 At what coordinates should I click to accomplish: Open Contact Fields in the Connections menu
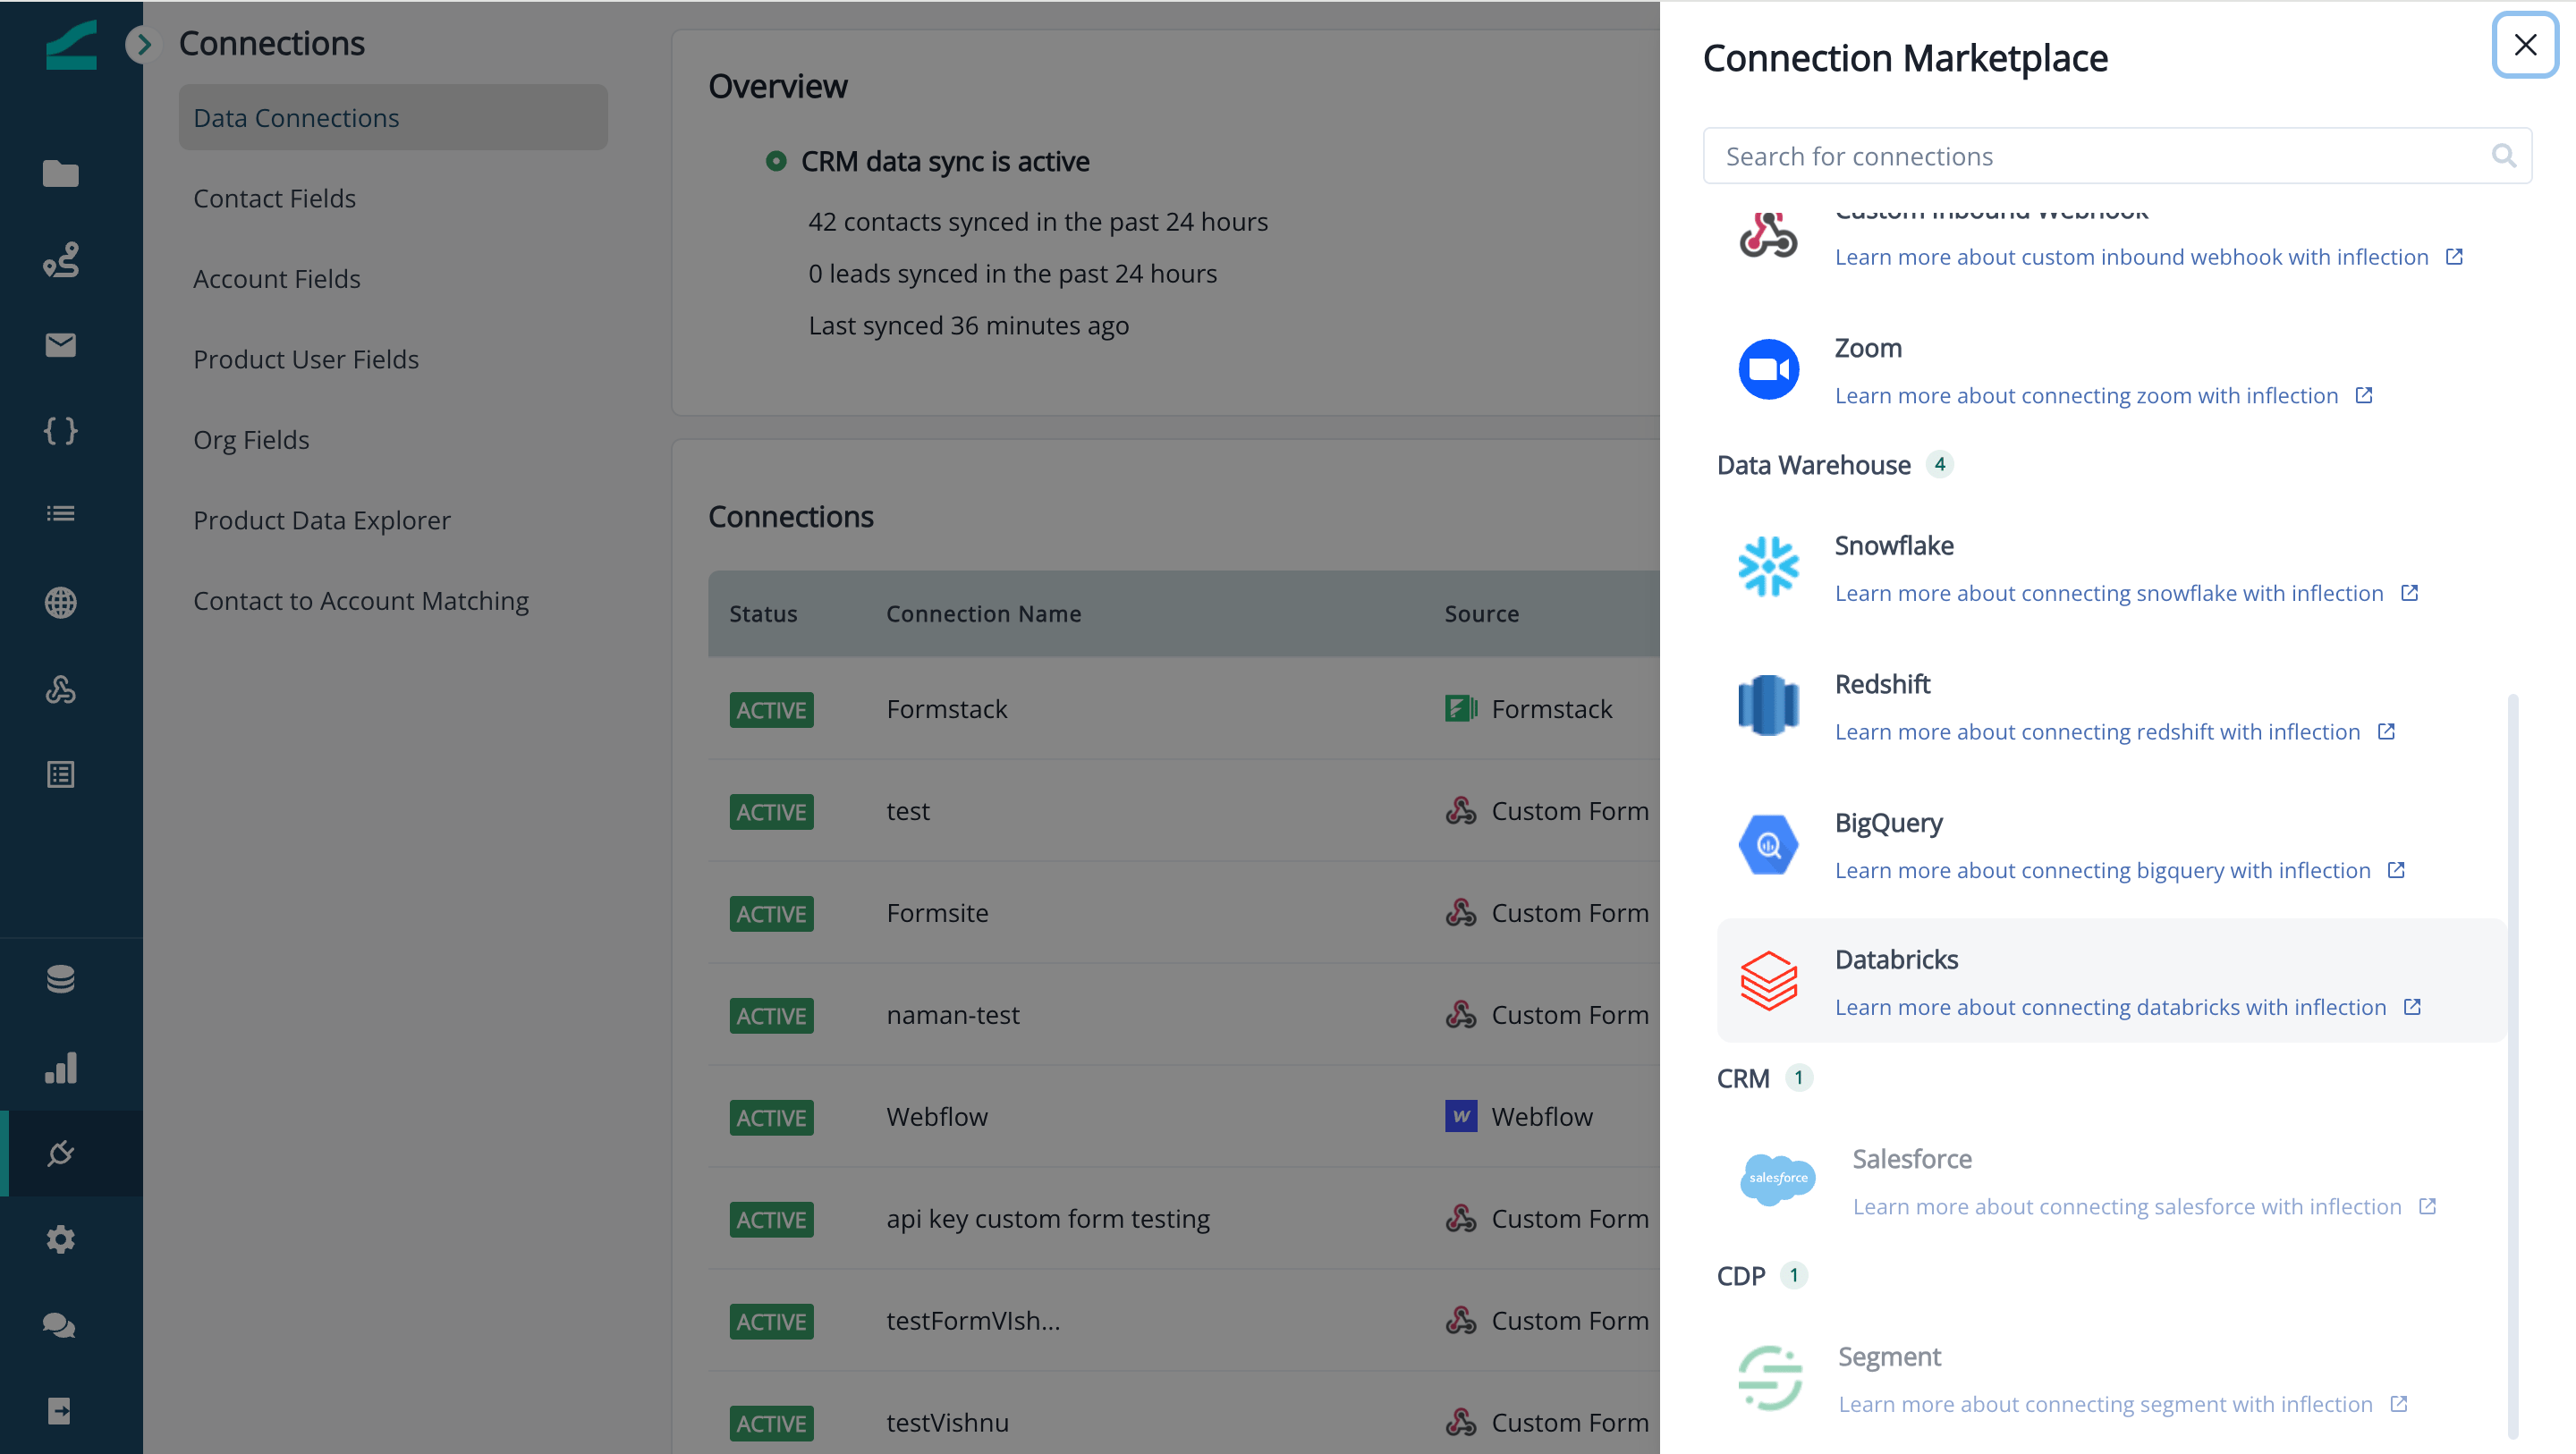pyautogui.click(x=275, y=198)
